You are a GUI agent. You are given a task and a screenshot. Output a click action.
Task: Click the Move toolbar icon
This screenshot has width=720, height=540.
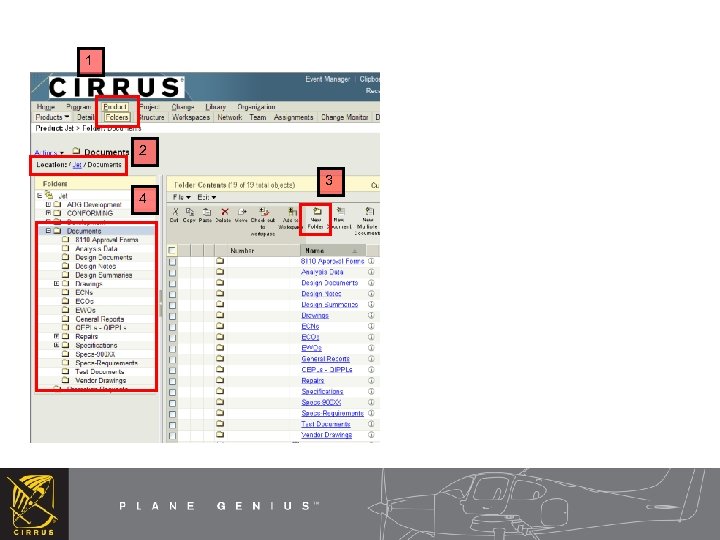point(242,212)
